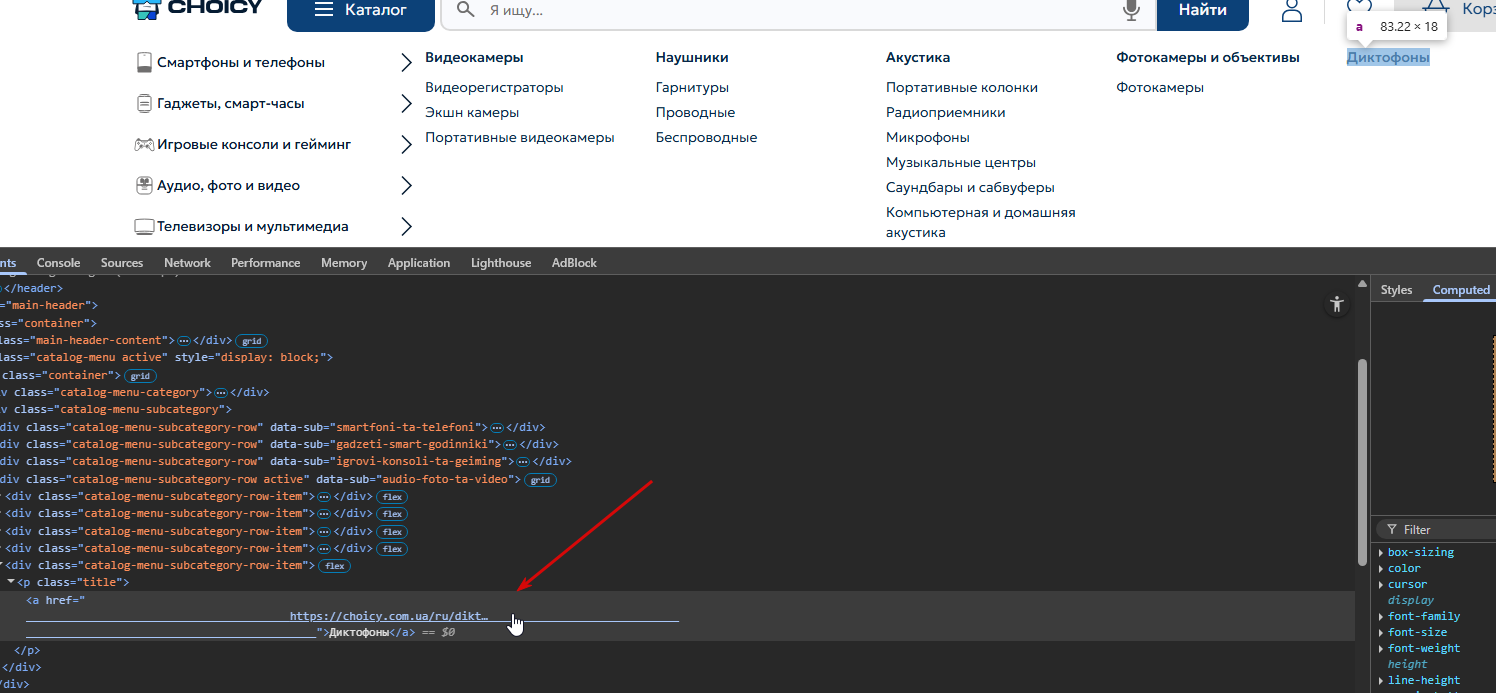
Task: Click the TV icon beside Телевизоры и мультимедиа
Action: tap(144, 226)
